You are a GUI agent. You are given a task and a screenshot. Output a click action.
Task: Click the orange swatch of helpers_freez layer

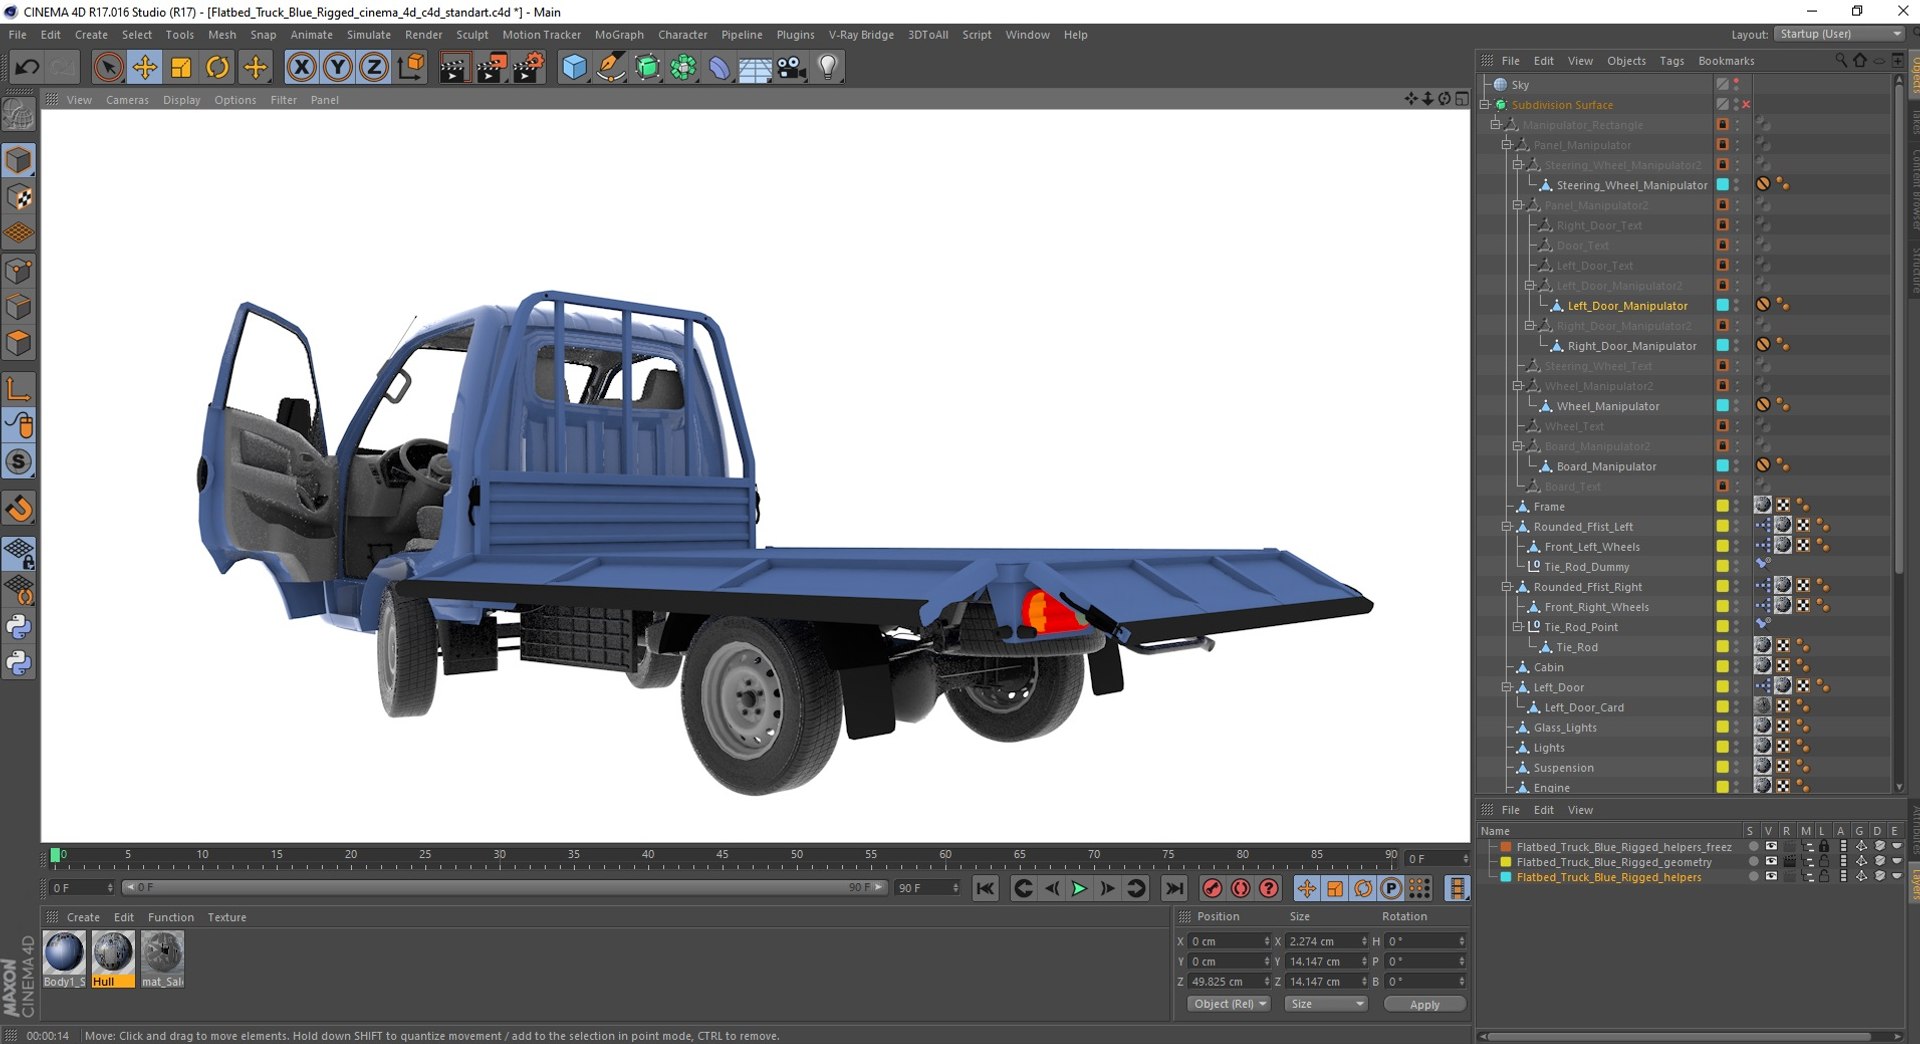click(1505, 847)
